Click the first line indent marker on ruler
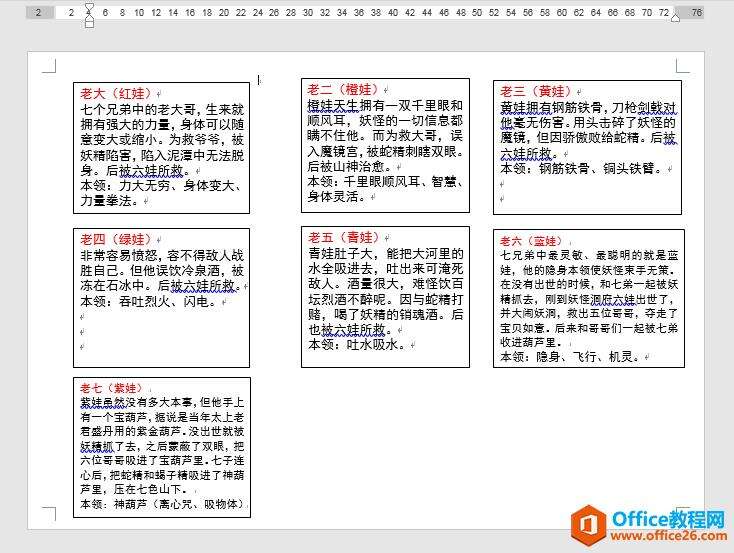 90,8
